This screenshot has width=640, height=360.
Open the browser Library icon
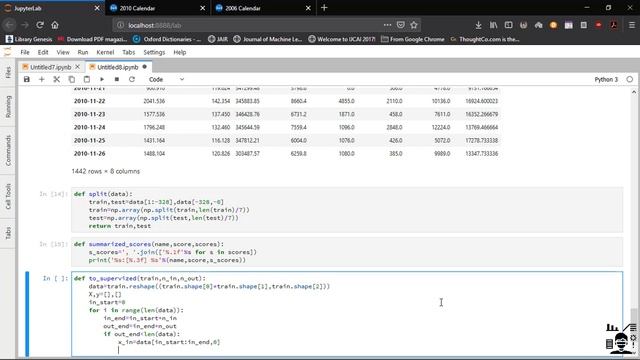(493, 25)
